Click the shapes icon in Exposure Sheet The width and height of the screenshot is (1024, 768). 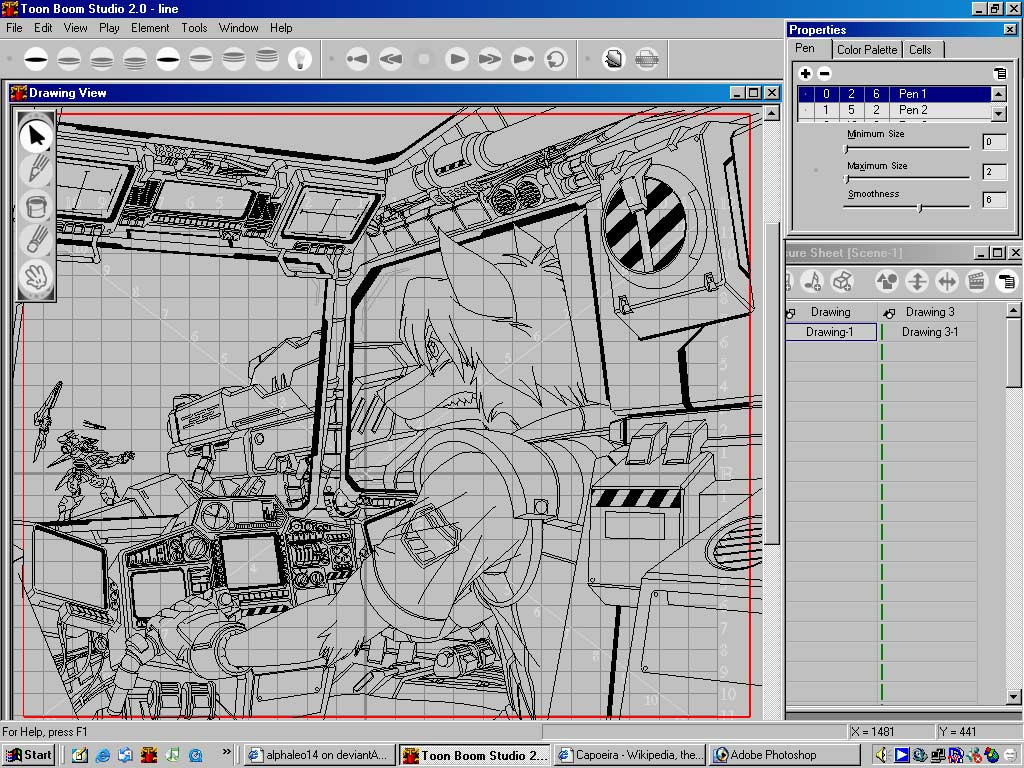887,281
